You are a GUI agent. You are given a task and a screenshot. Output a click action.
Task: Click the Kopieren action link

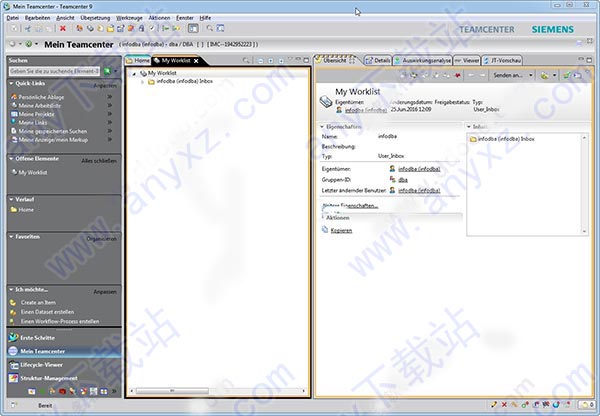point(341,231)
